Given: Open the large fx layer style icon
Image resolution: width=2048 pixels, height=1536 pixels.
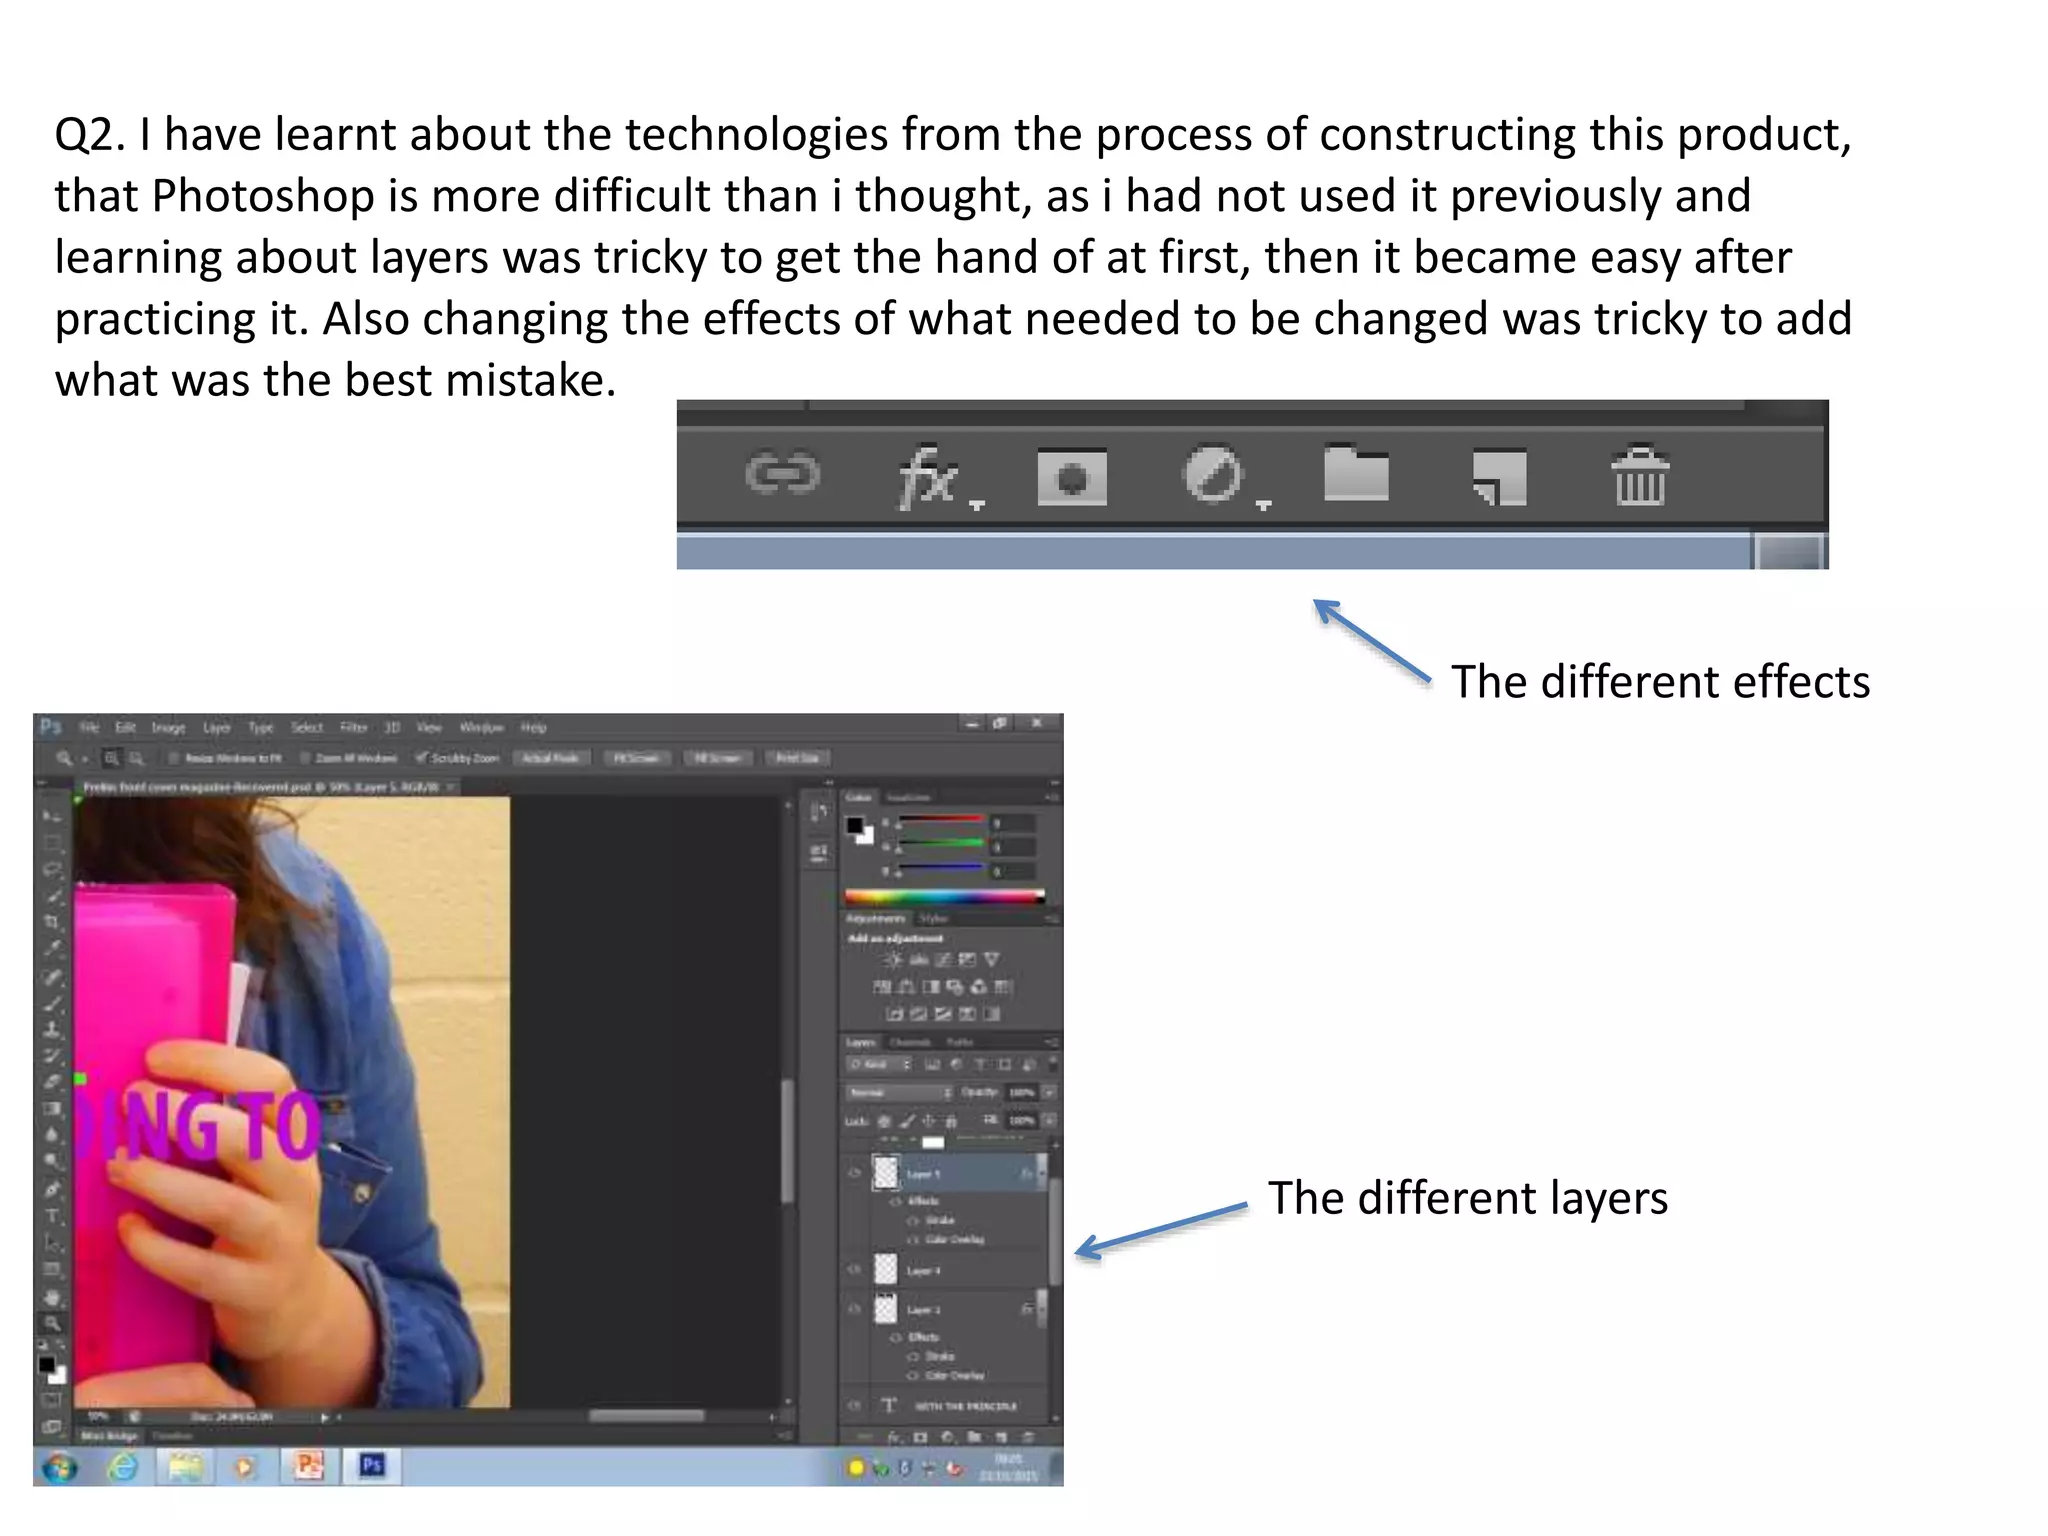Looking at the screenshot, I should point(929,477).
